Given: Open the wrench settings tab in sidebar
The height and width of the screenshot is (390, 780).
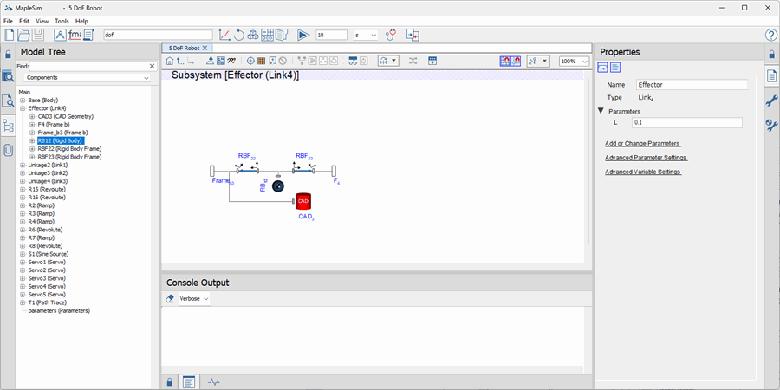Looking at the screenshot, I should pos(772,100).
